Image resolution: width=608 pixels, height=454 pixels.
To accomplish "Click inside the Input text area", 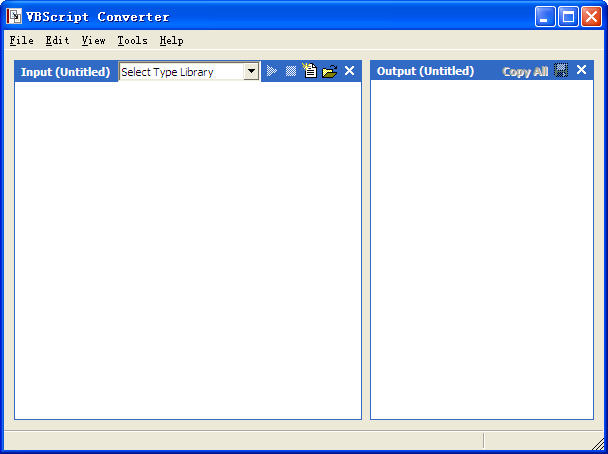I will [188, 250].
